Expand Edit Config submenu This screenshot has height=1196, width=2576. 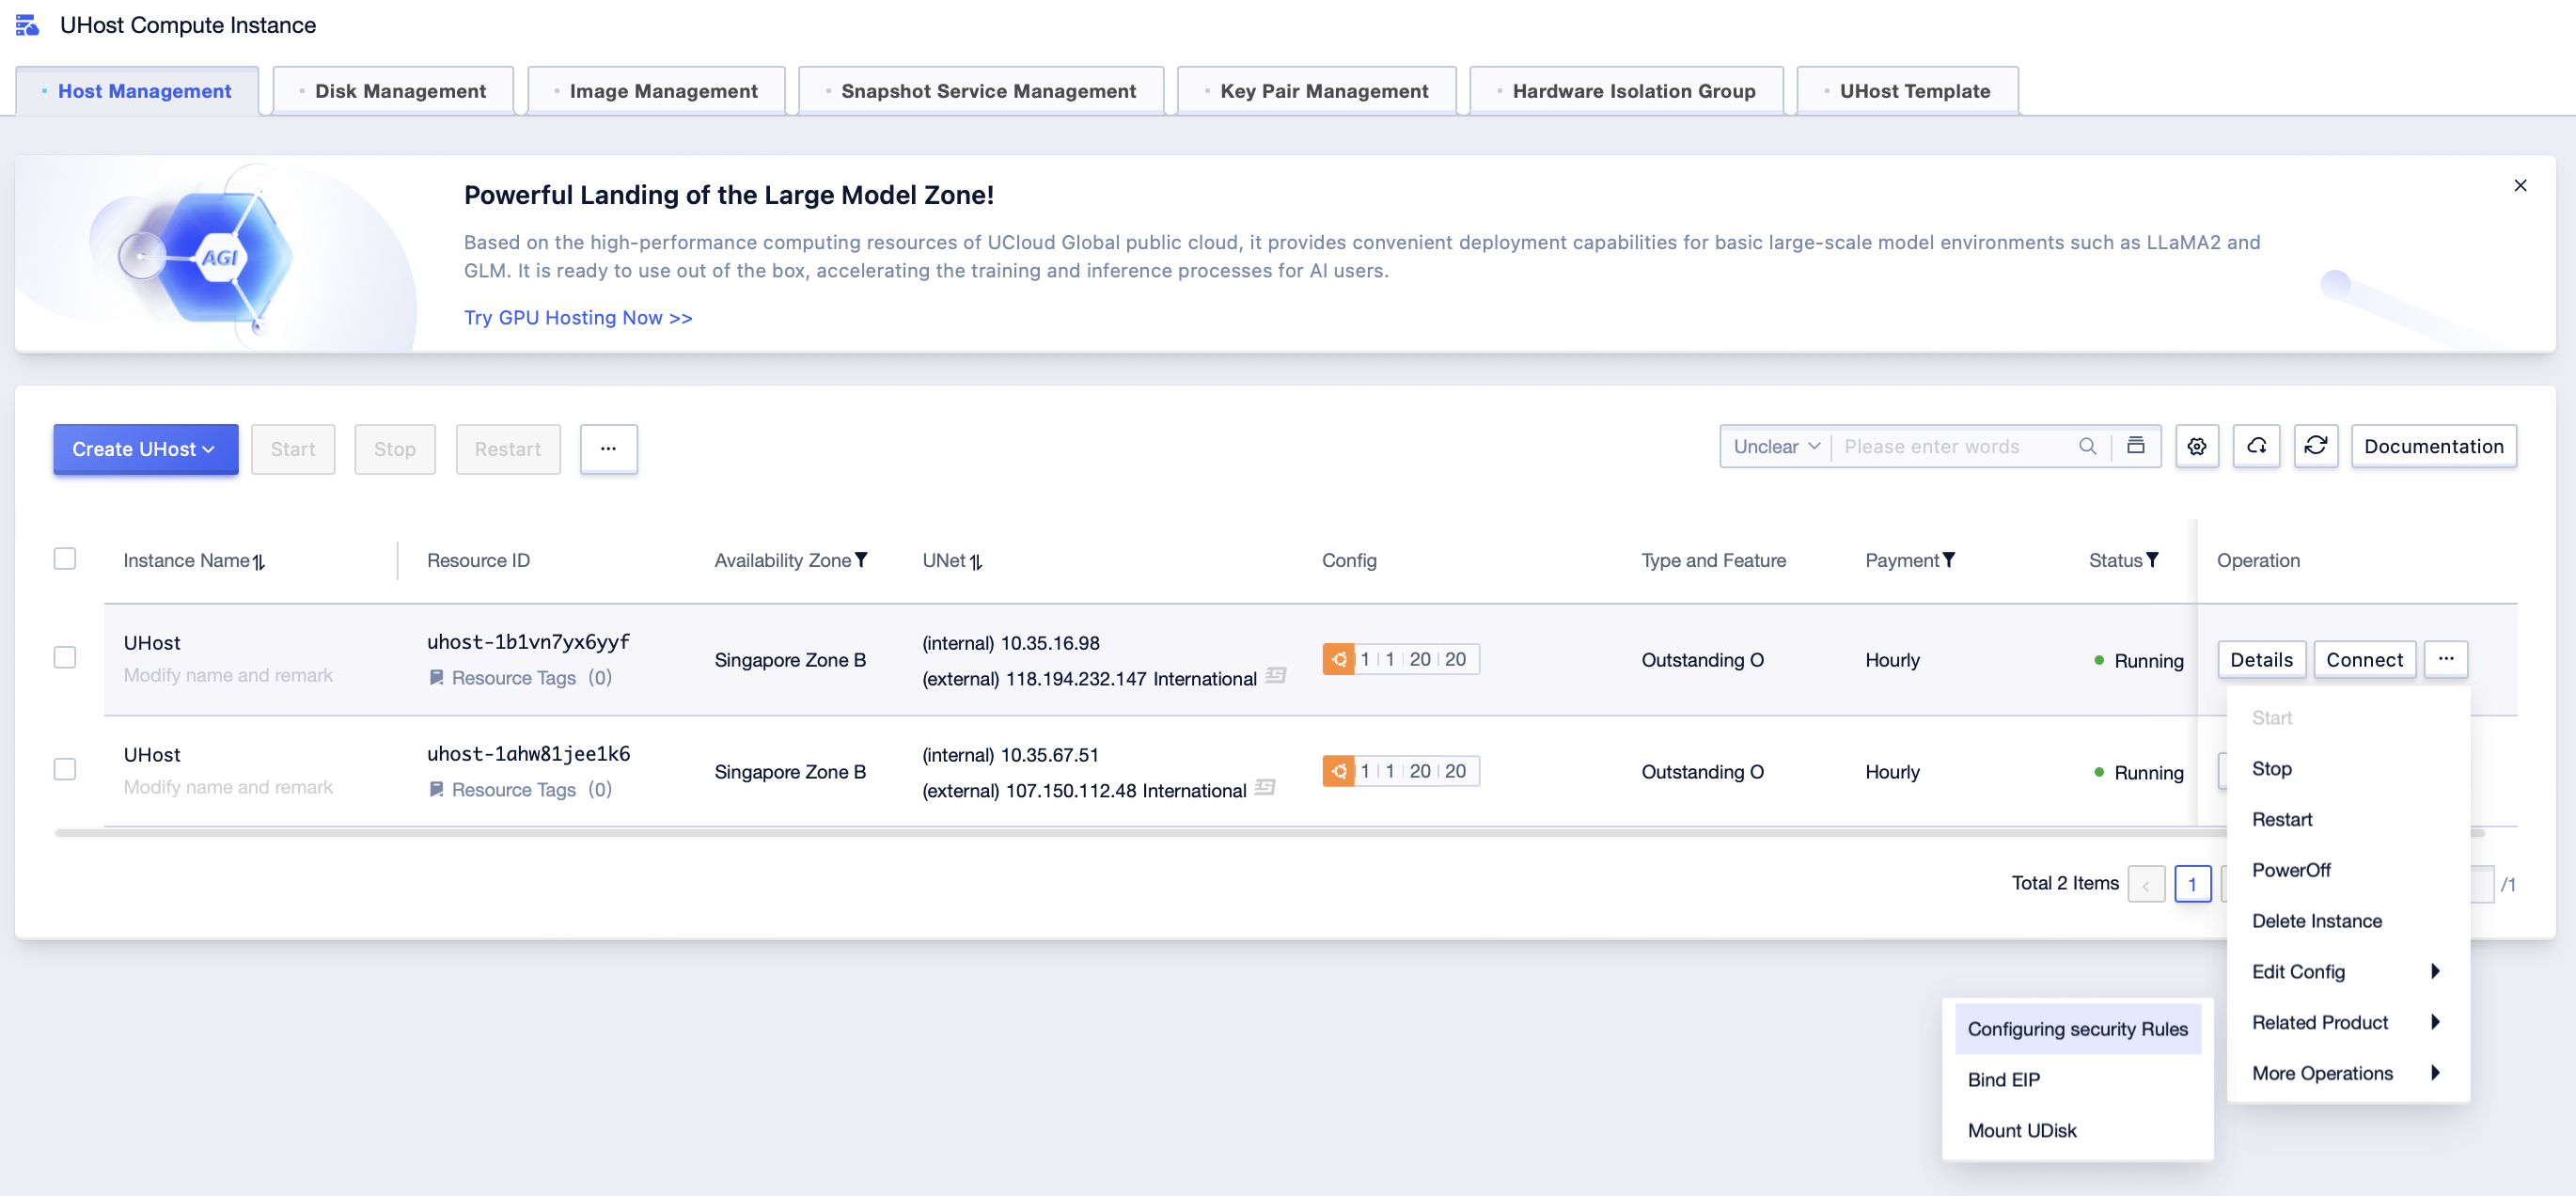2346,972
